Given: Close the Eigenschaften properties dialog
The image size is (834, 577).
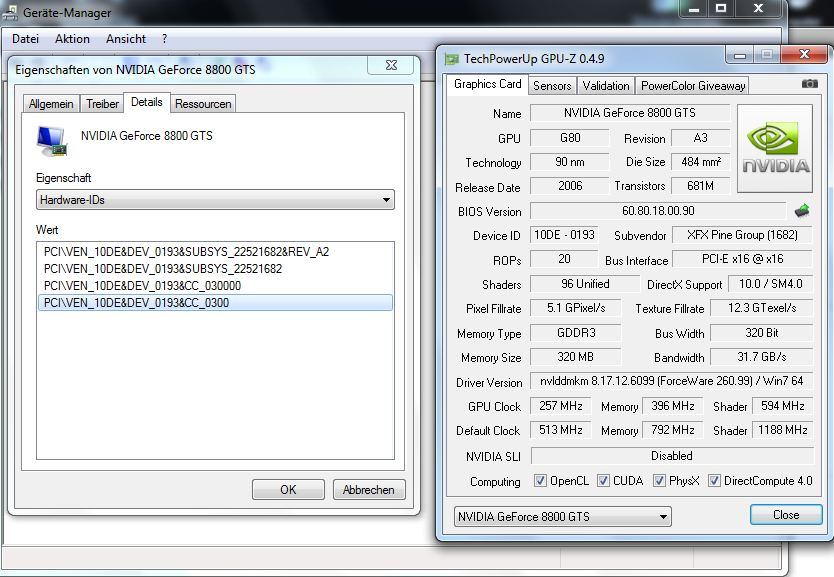Looking at the screenshot, I should click(391, 65).
